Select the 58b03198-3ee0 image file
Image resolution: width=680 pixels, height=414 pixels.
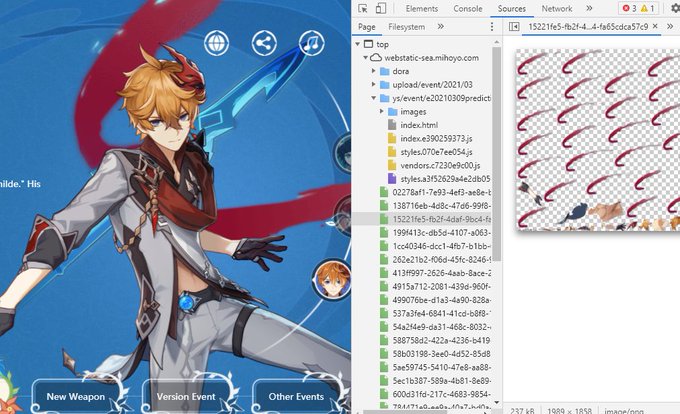pos(441,354)
